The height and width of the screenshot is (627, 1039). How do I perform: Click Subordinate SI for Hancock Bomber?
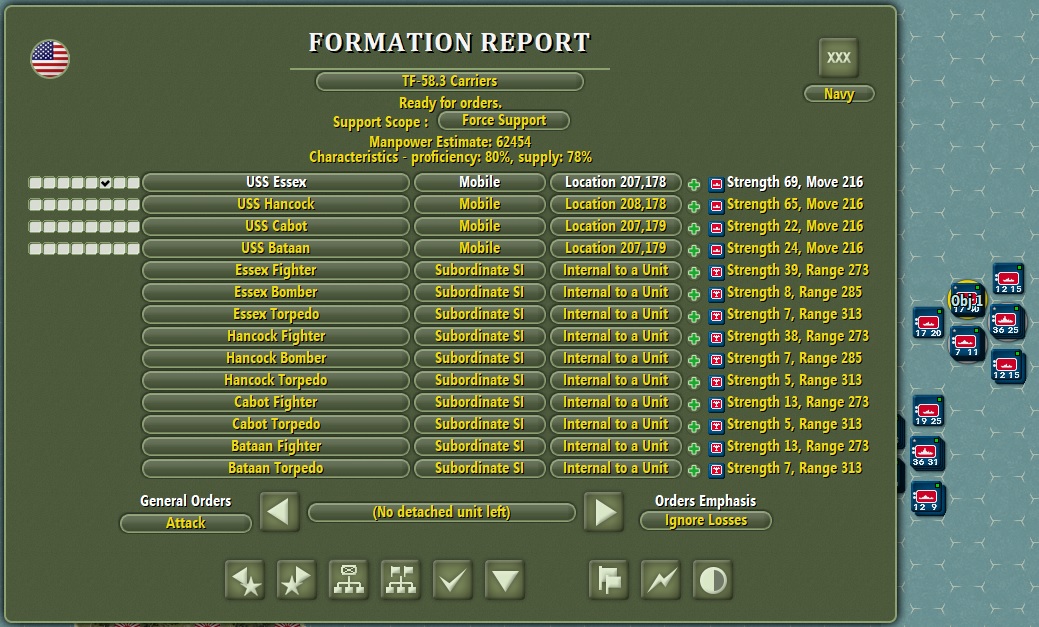pyautogui.click(x=480, y=358)
